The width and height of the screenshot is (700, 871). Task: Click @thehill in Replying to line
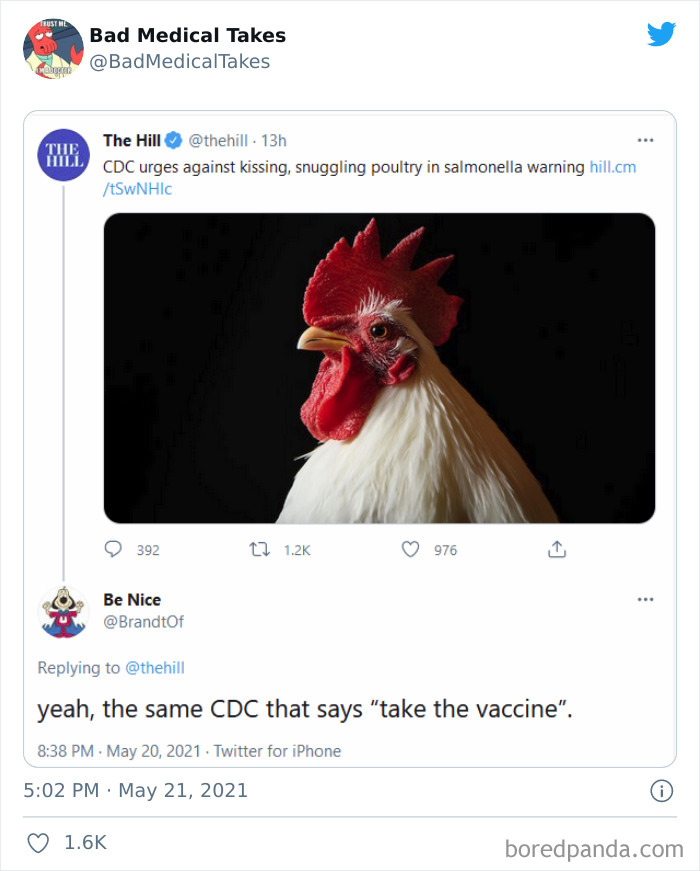pyautogui.click(x=156, y=667)
